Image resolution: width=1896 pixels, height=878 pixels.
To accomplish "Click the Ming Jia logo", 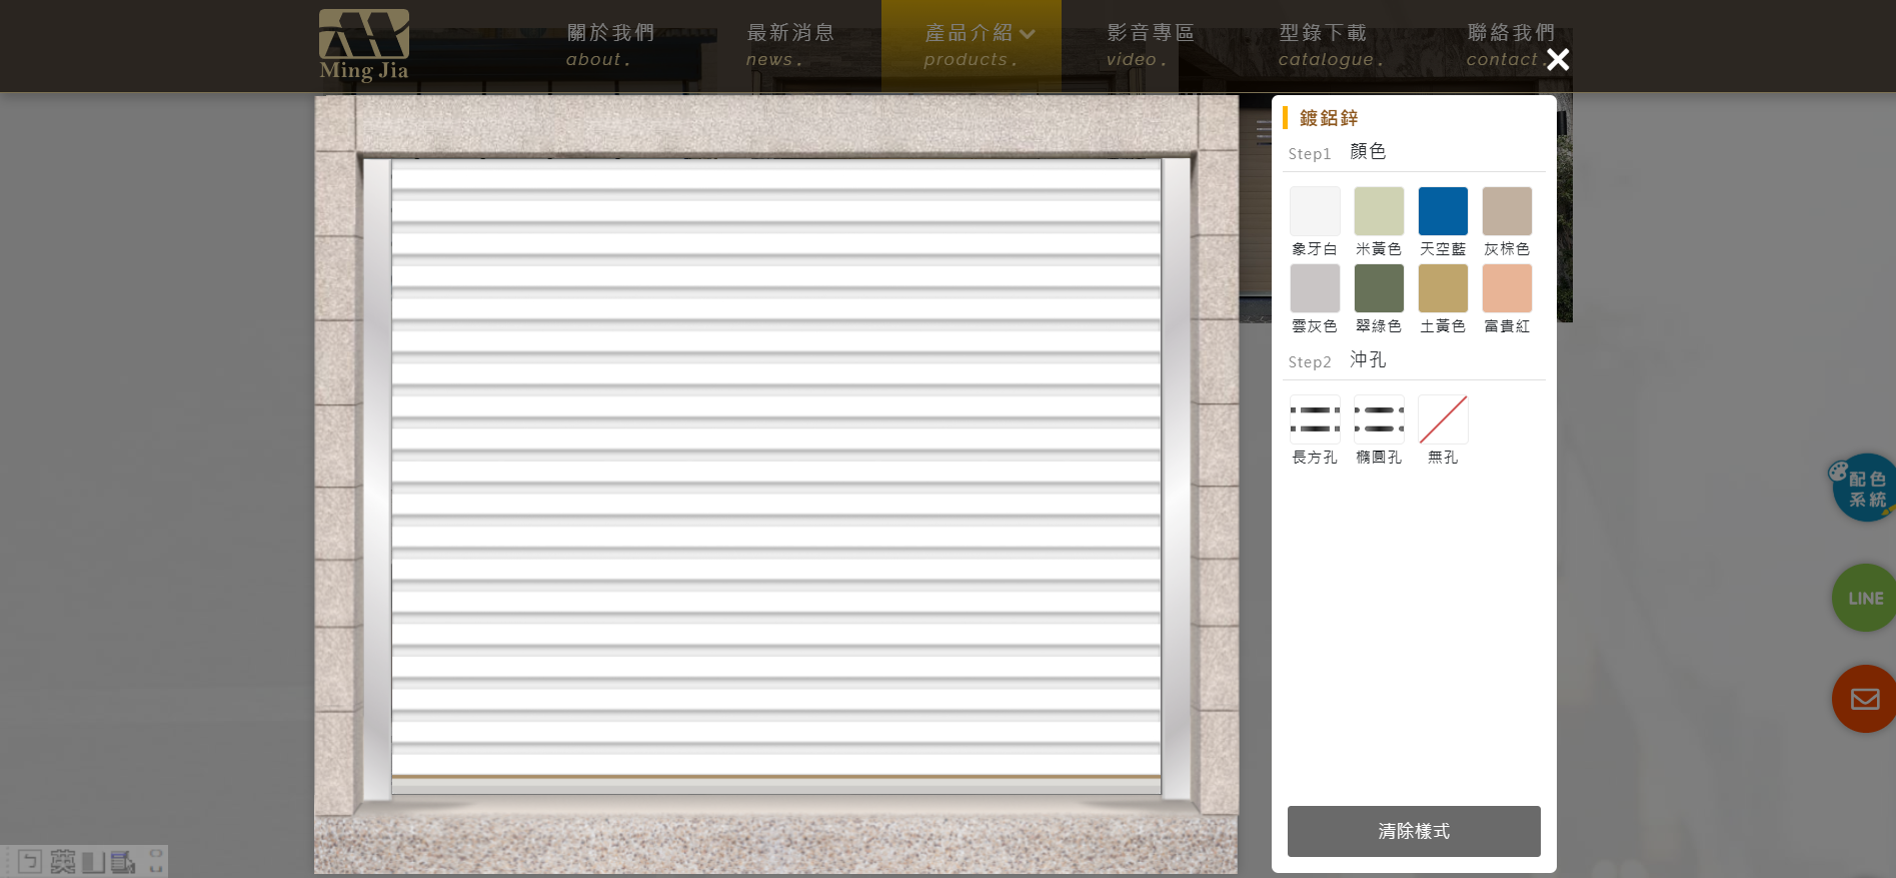I will (x=364, y=45).
